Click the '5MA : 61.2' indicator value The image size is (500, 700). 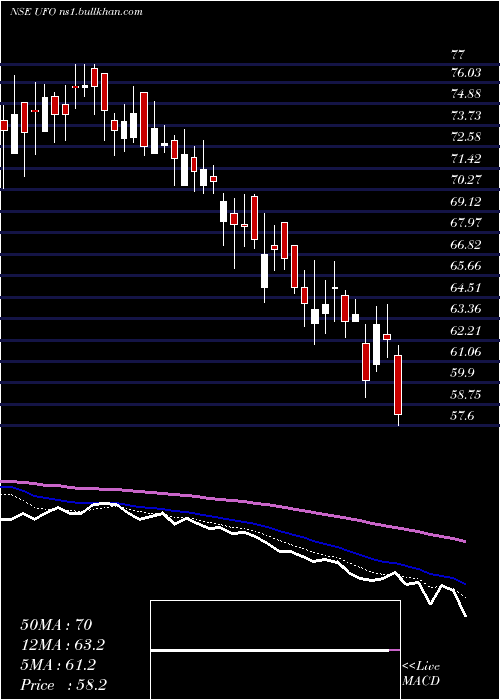(x=58, y=665)
